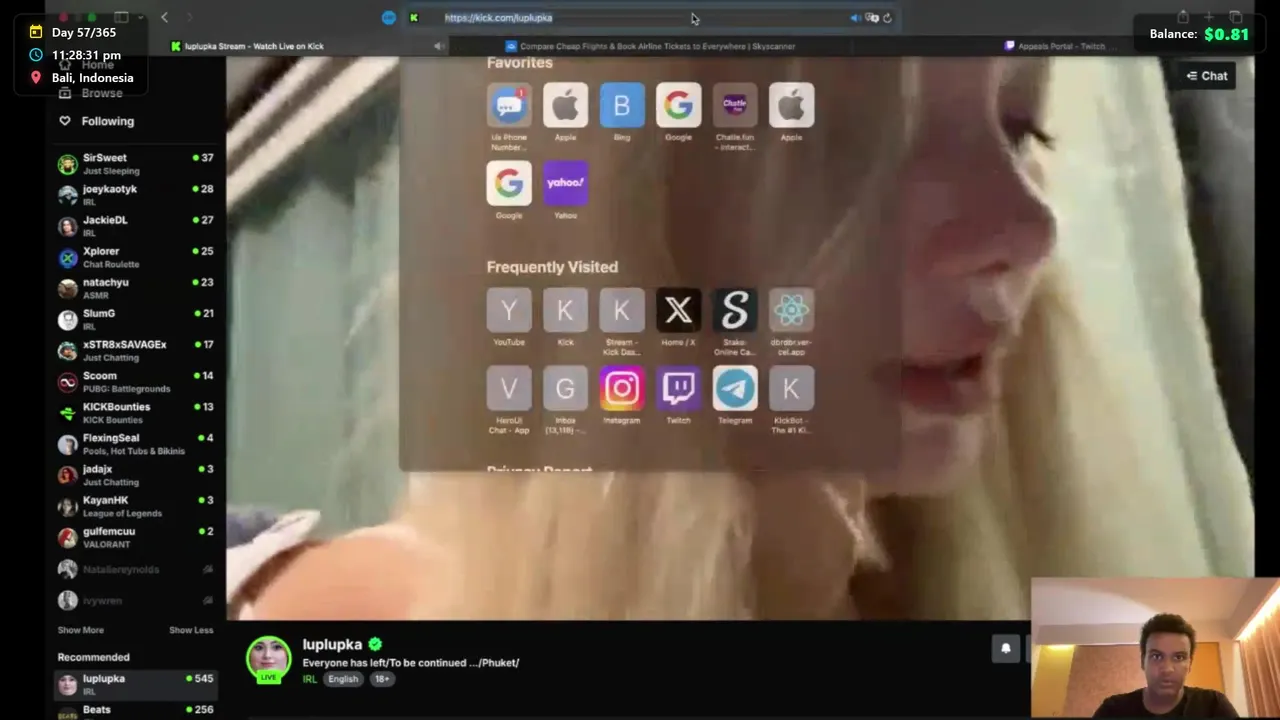Open the HeroUI Chat App tile
This screenshot has width=1280, height=720.
pos(509,389)
